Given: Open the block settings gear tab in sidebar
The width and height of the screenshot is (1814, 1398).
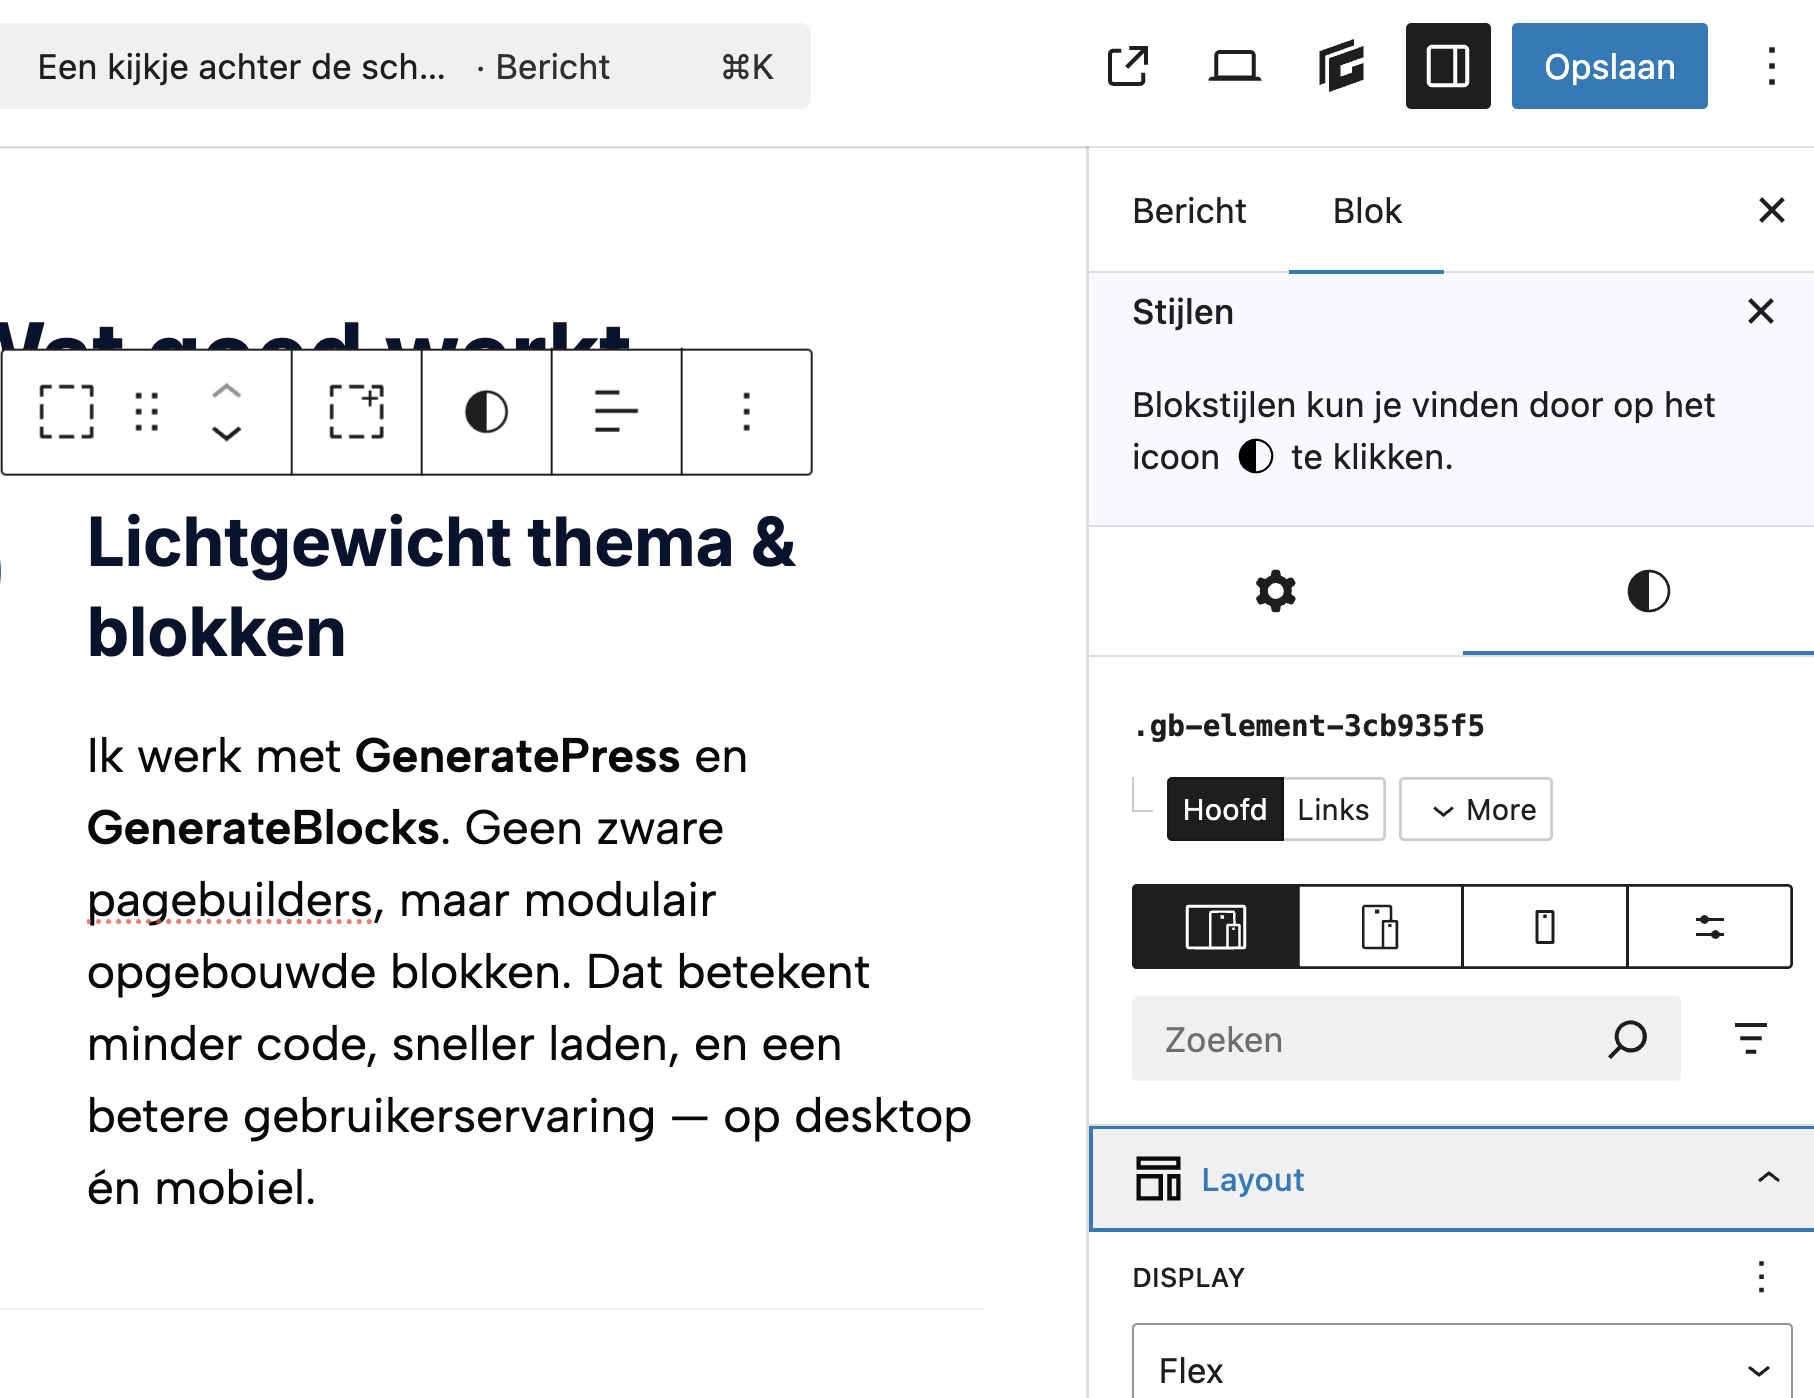Looking at the screenshot, I should (1275, 591).
